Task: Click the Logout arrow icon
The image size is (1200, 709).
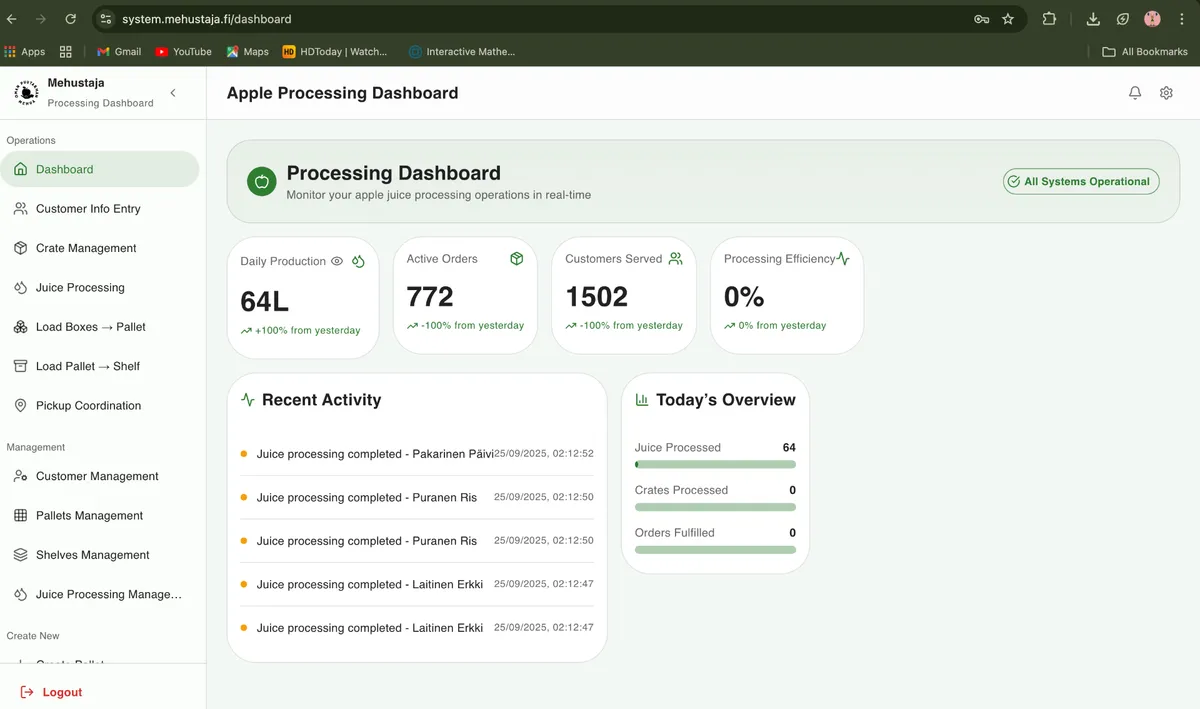Action: [x=27, y=692]
